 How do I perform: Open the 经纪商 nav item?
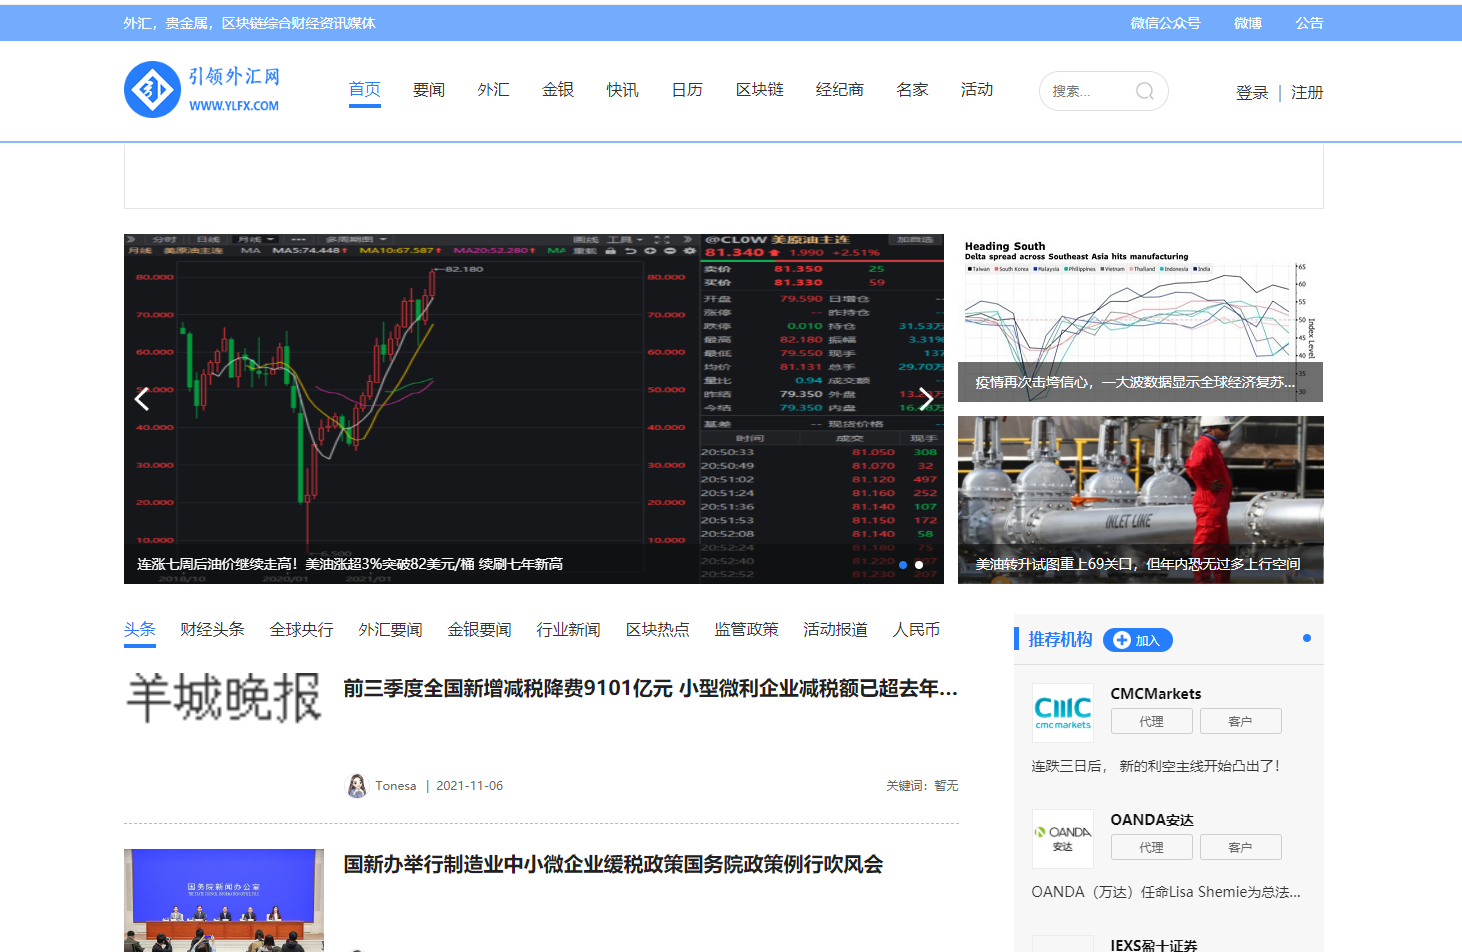point(840,90)
